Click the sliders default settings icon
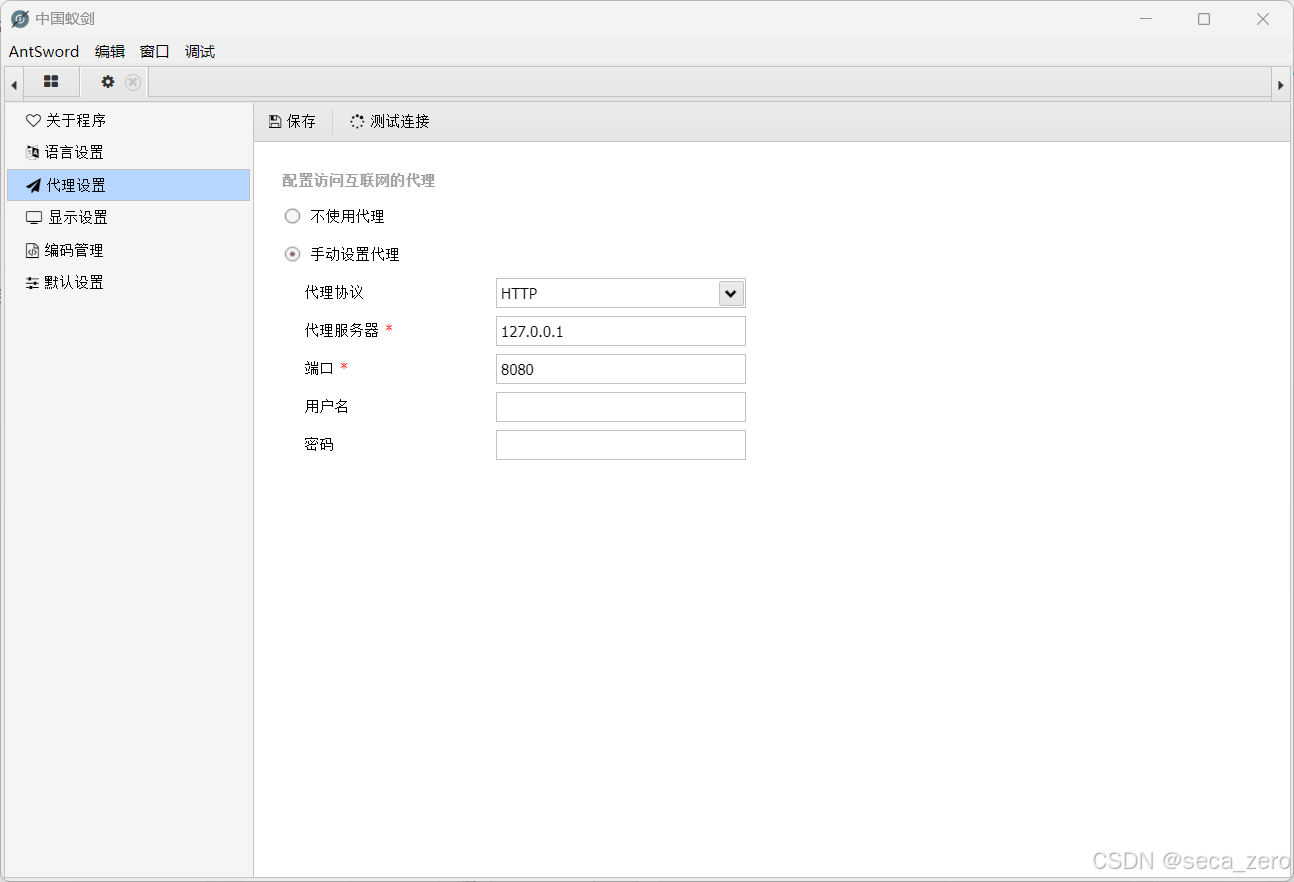The width and height of the screenshot is (1294, 882). [33, 283]
